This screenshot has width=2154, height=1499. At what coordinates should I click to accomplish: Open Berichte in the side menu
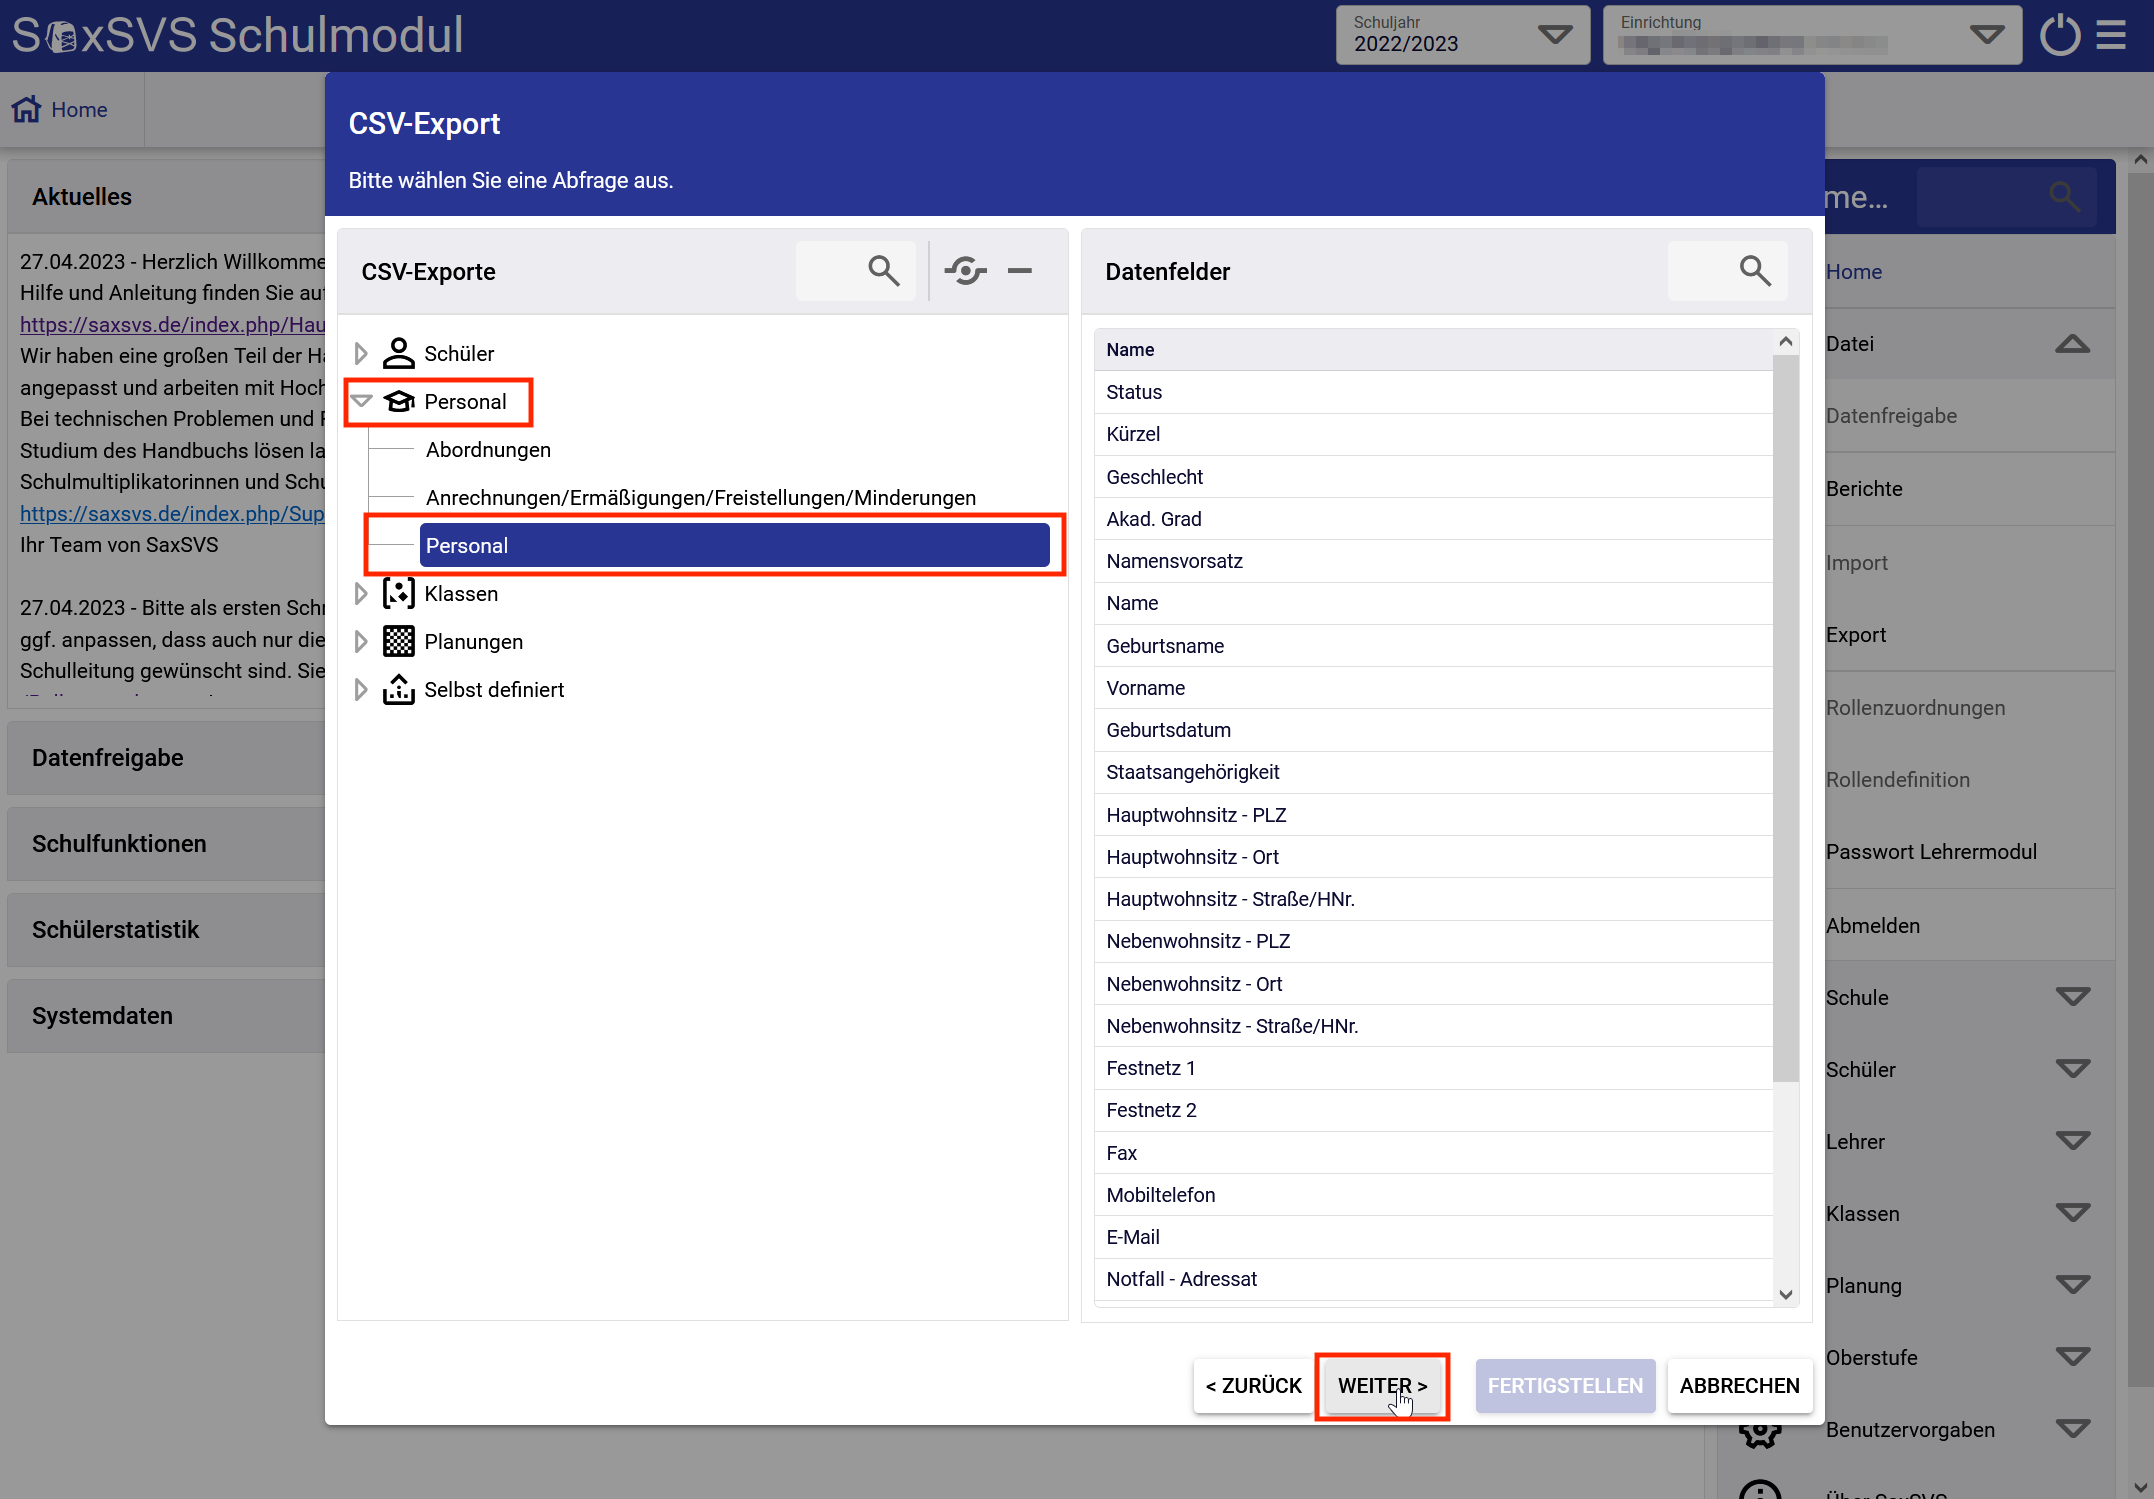click(x=1864, y=488)
